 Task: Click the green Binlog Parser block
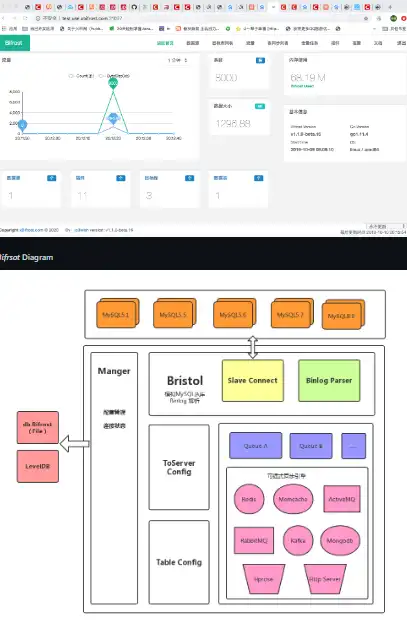click(329, 380)
